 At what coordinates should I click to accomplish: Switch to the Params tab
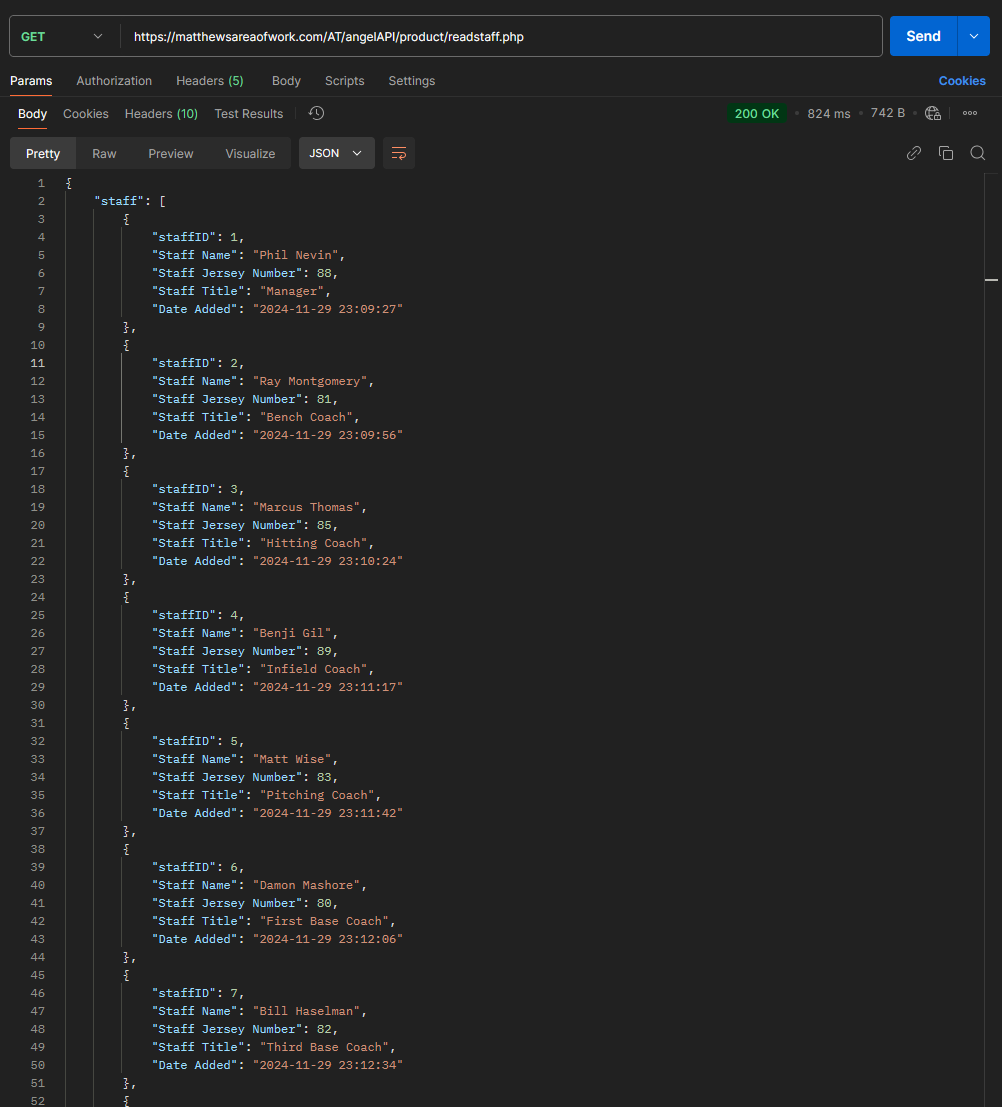pos(31,80)
